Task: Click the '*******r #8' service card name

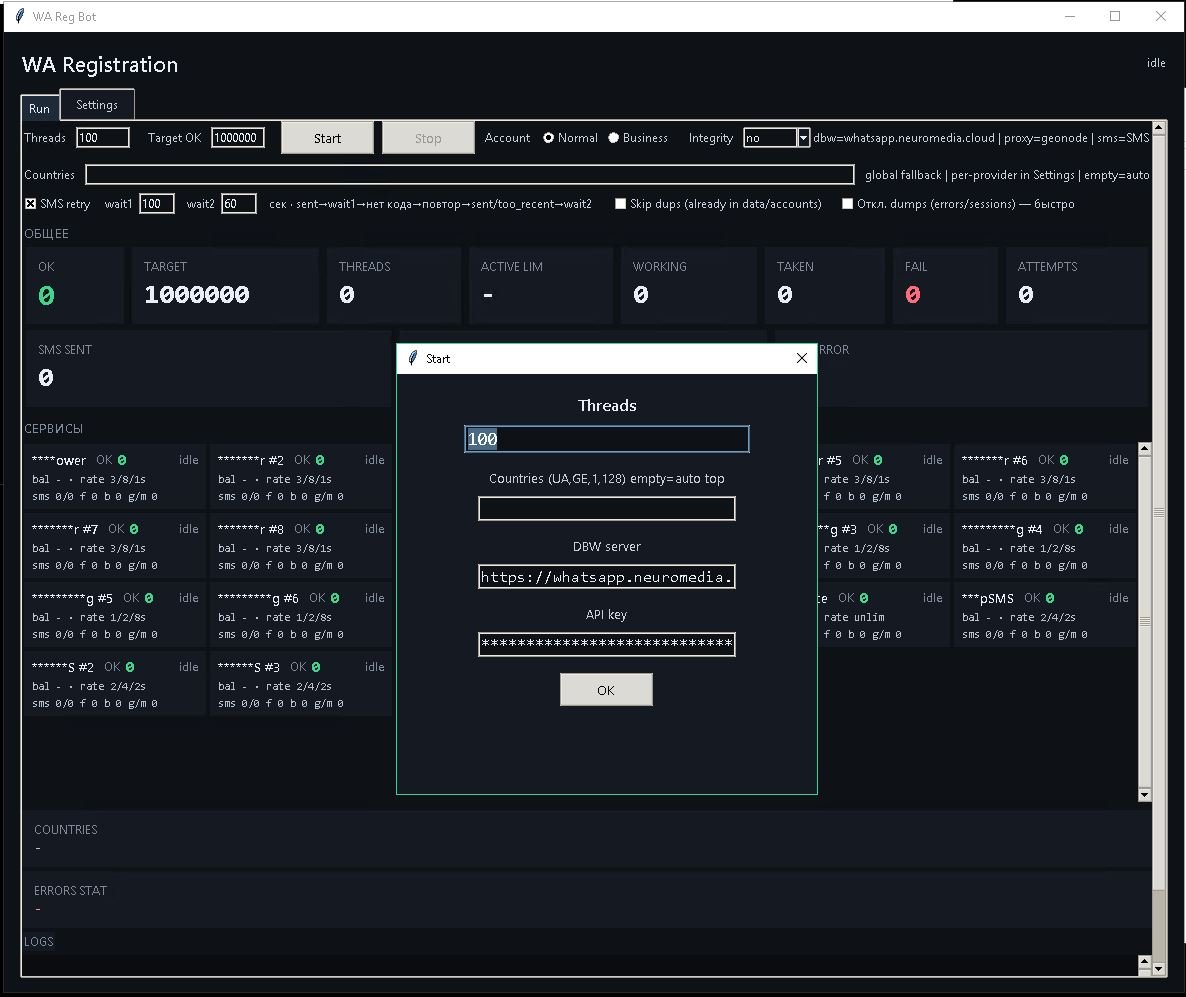Action: pos(250,529)
